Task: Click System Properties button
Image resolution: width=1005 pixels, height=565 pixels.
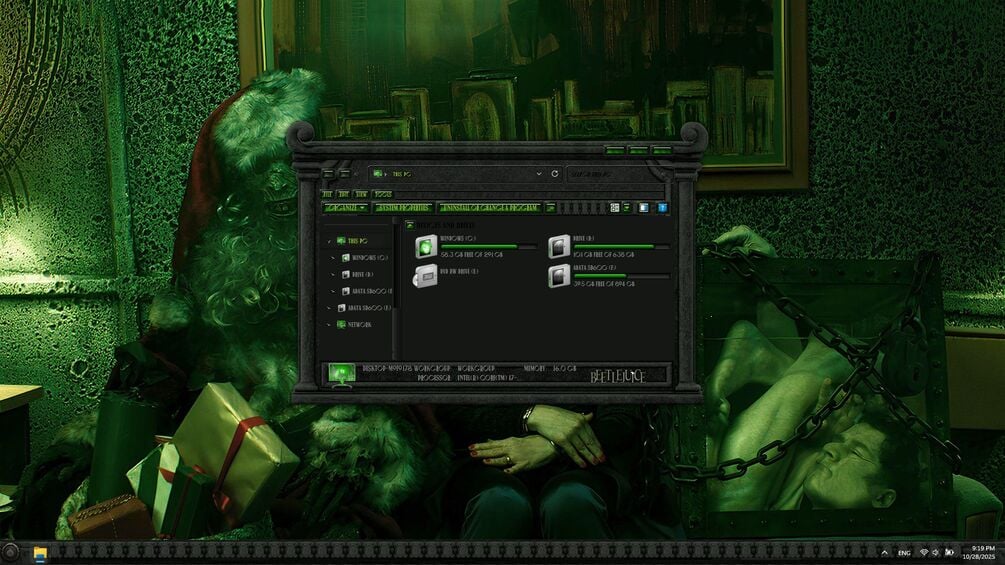Action: (403, 208)
